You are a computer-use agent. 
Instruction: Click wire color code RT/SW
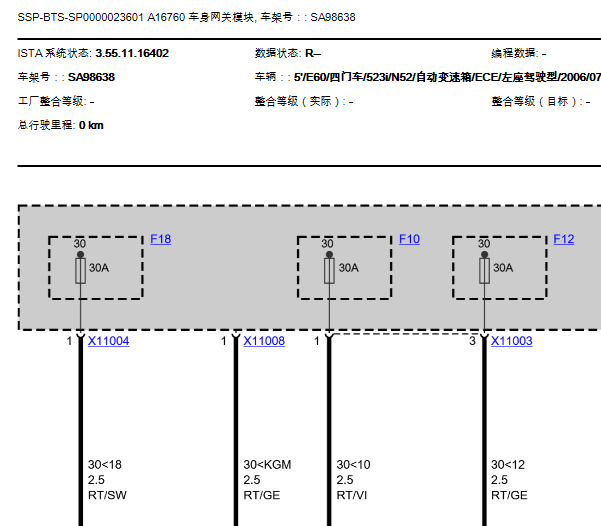pos(107,495)
